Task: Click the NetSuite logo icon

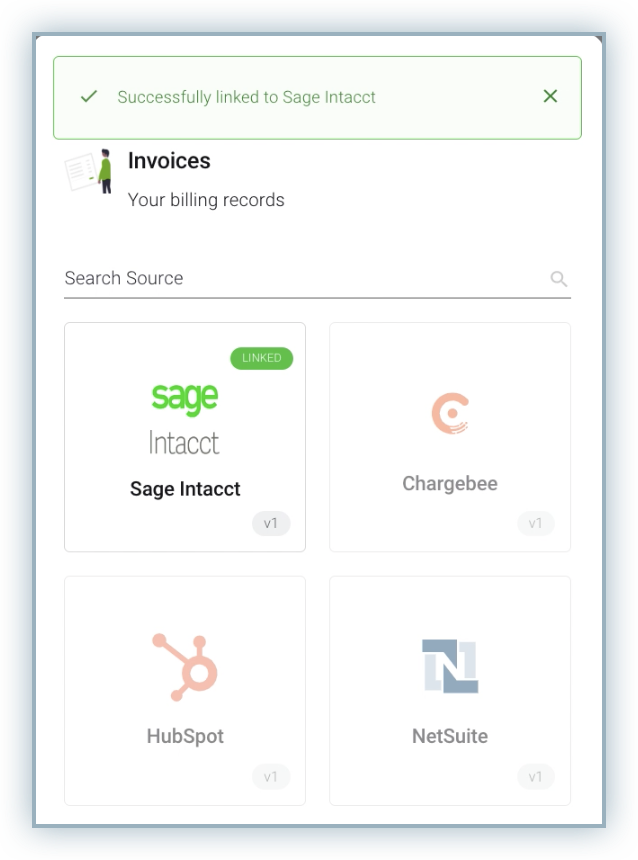Action: click(x=450, y=666)
